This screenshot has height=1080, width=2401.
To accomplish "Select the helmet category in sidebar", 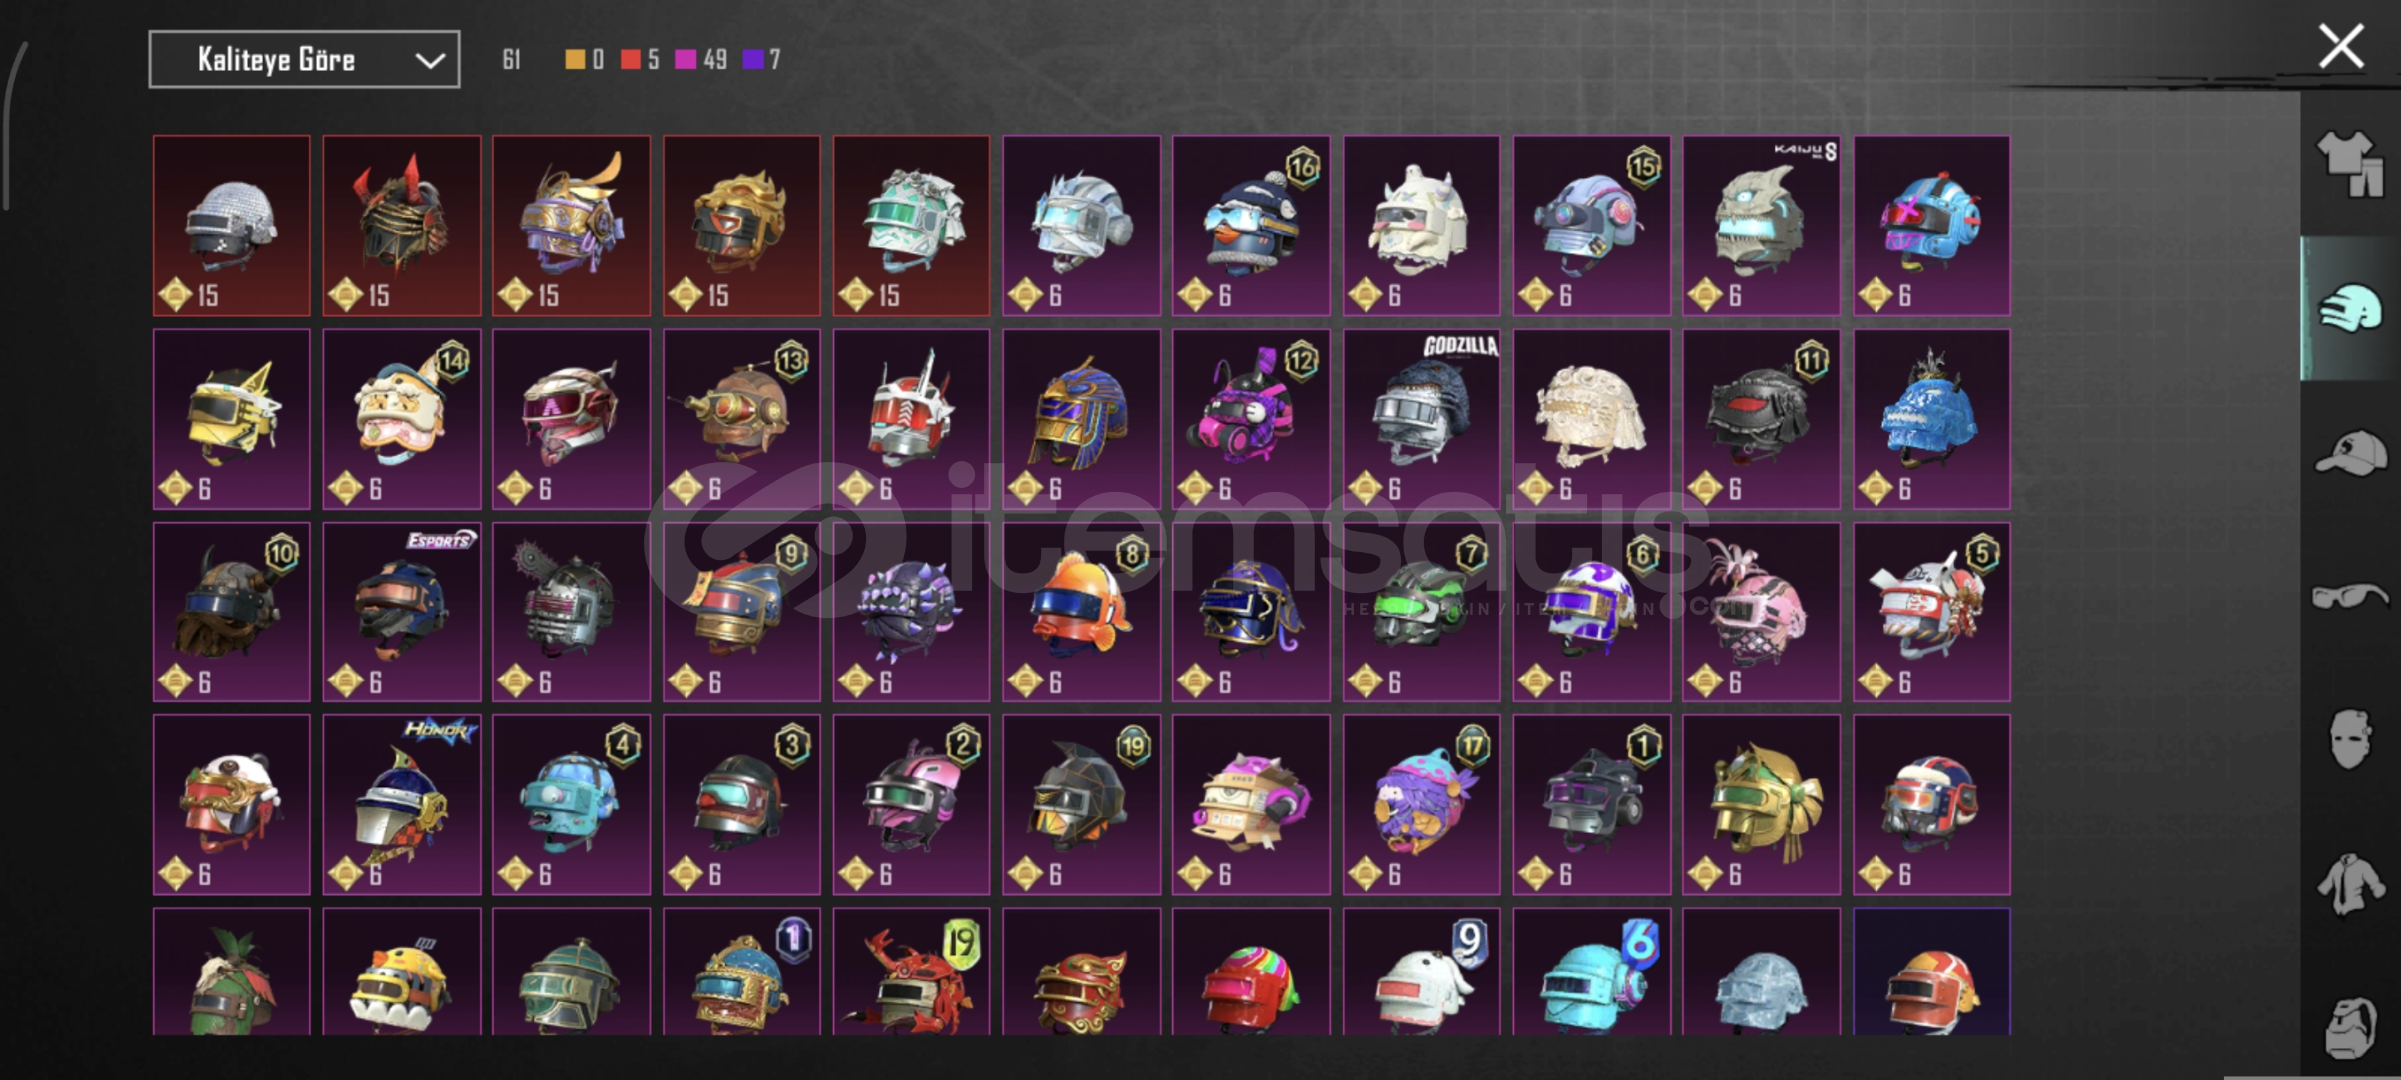I will pyautogui.click(x=2349, y=309).
